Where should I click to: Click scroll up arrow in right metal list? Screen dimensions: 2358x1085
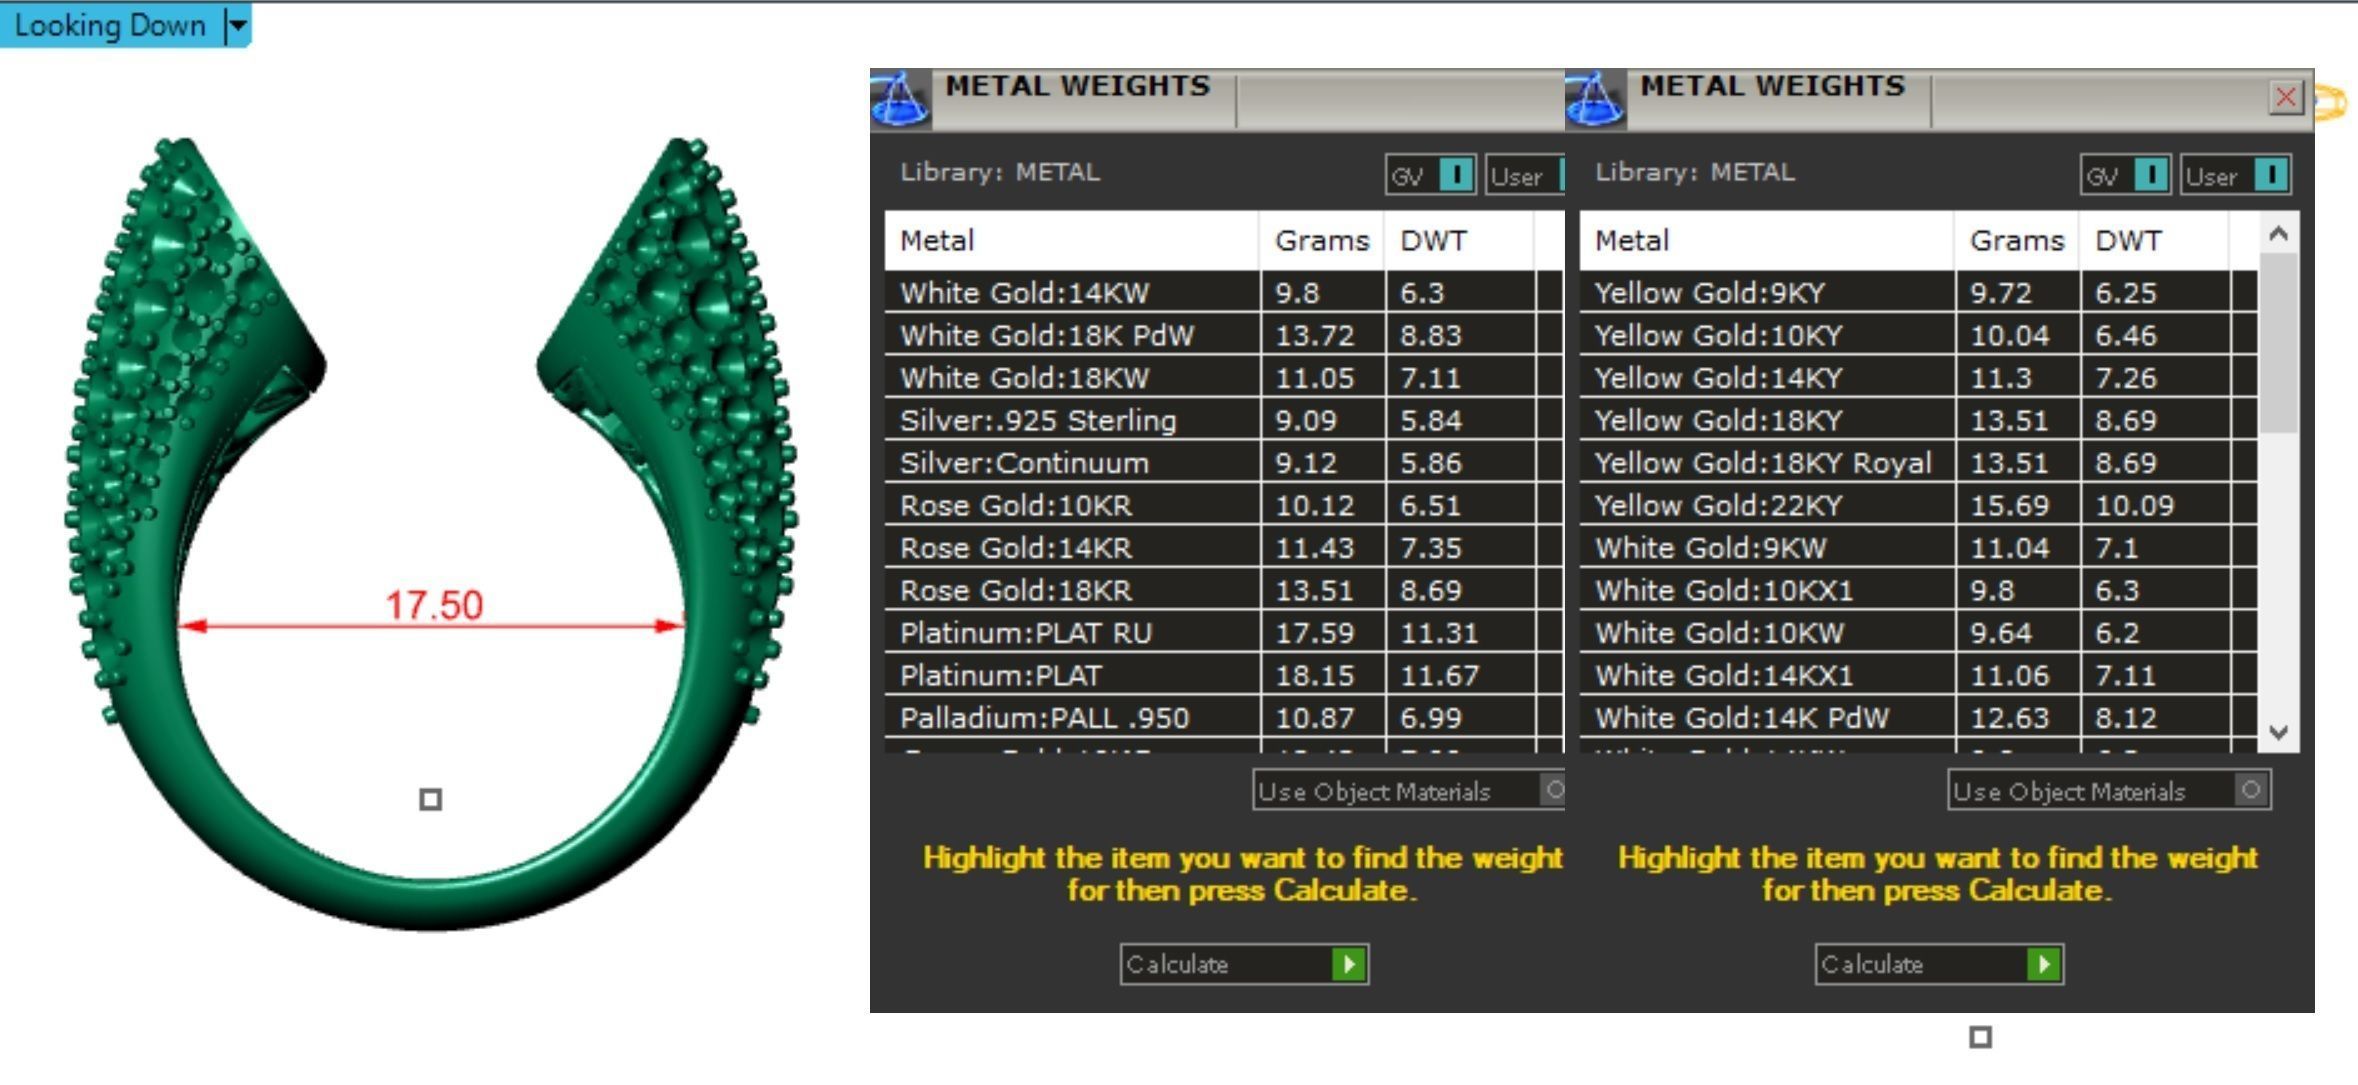click(2279, 234)
